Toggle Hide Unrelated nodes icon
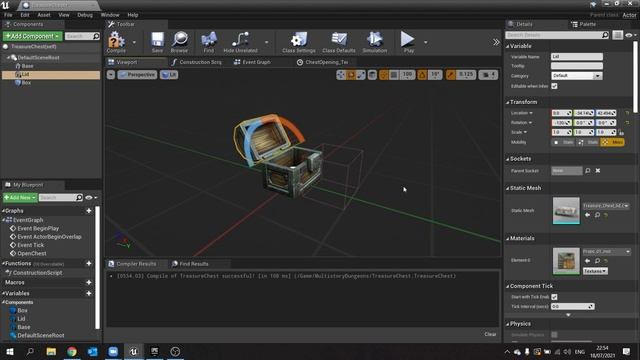Image resolution: width=640 pixels, height=360 pixels. (240, 42)
